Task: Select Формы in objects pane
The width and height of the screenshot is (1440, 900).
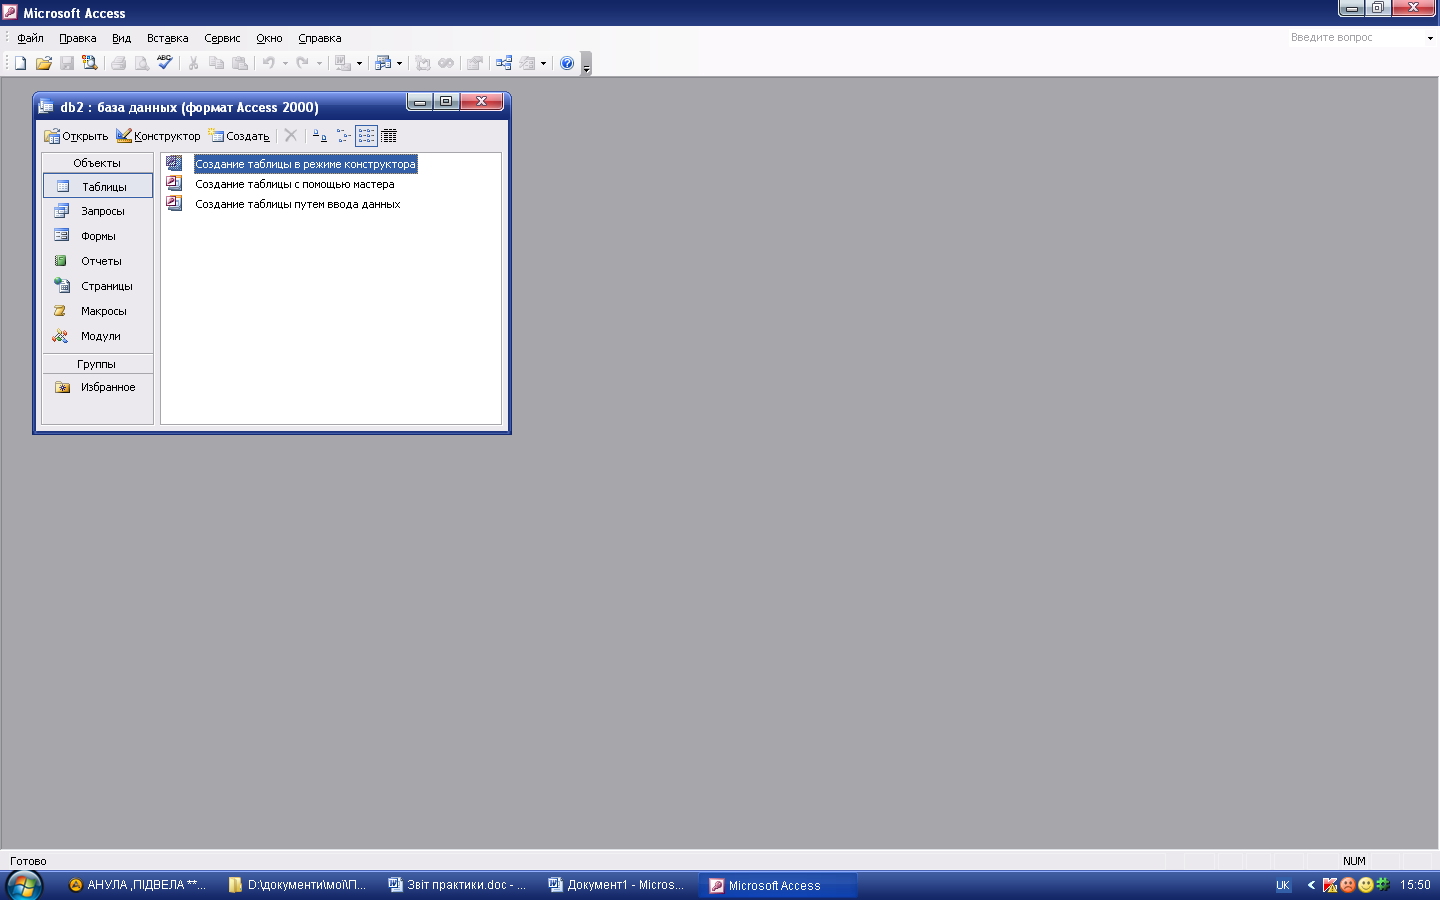Action: tap(98, 236)
